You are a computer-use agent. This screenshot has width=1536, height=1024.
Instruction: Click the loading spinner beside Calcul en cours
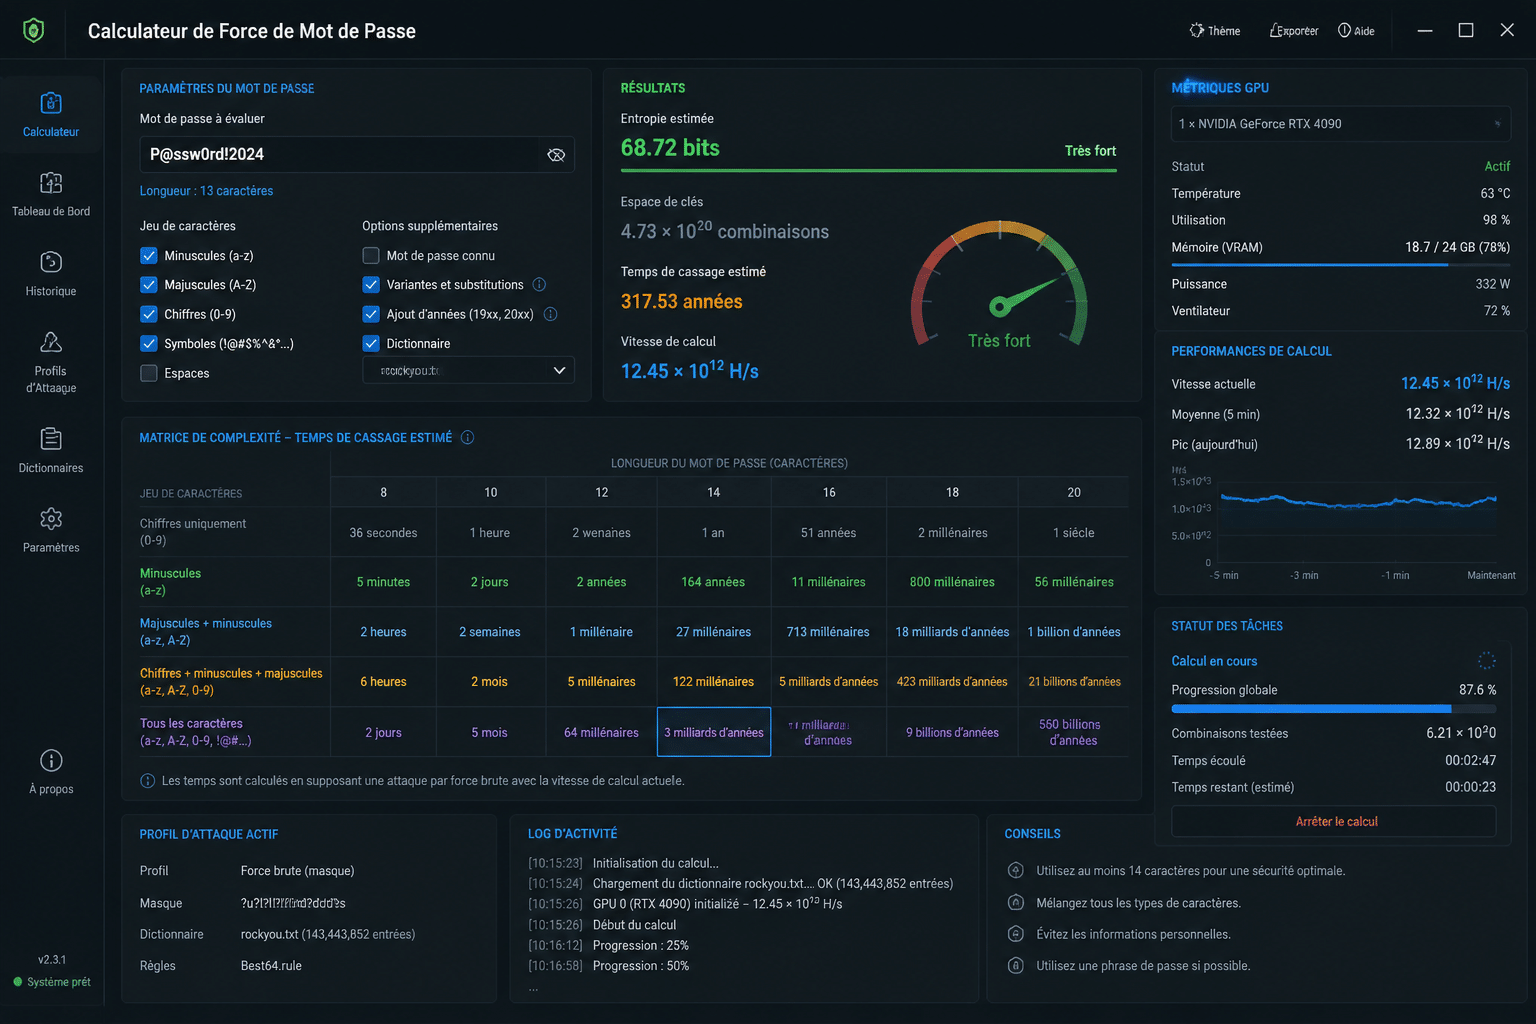[1487, 660]
